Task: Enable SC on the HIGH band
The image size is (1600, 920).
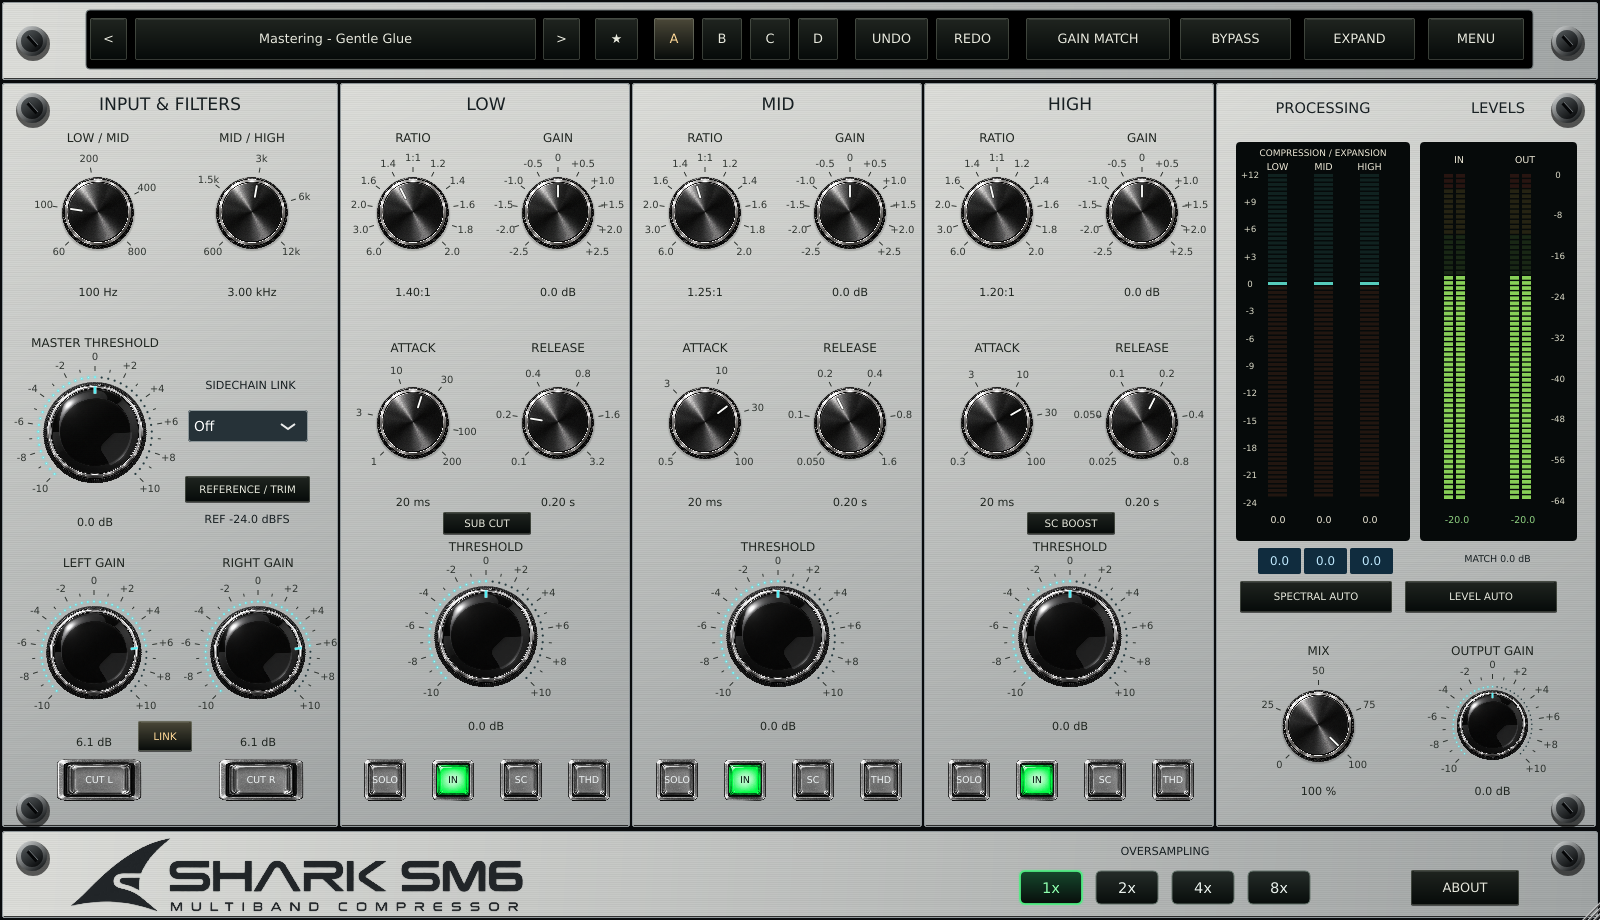Action: (x=1105, y=780)
